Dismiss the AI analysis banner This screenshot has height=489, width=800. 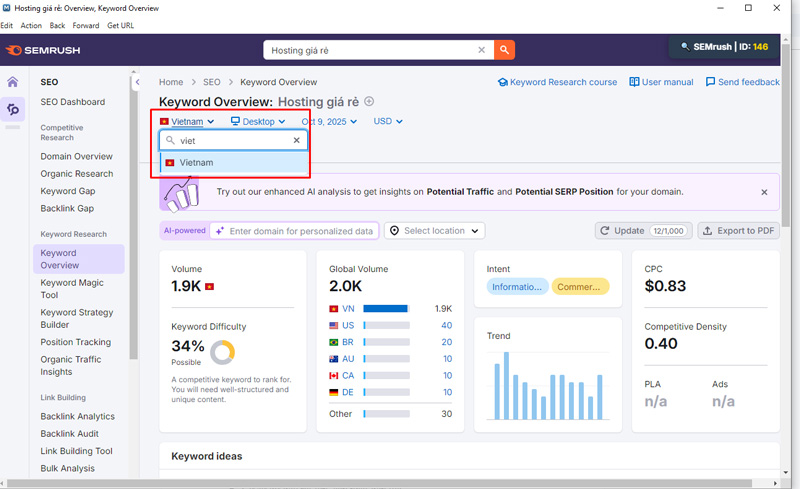click(x=764, y=192)
